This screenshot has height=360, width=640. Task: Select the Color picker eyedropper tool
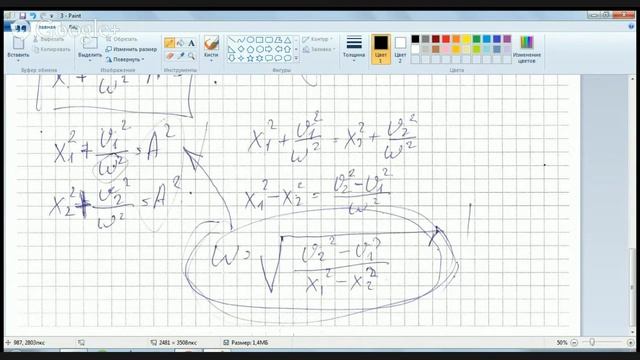pos(180,56)
